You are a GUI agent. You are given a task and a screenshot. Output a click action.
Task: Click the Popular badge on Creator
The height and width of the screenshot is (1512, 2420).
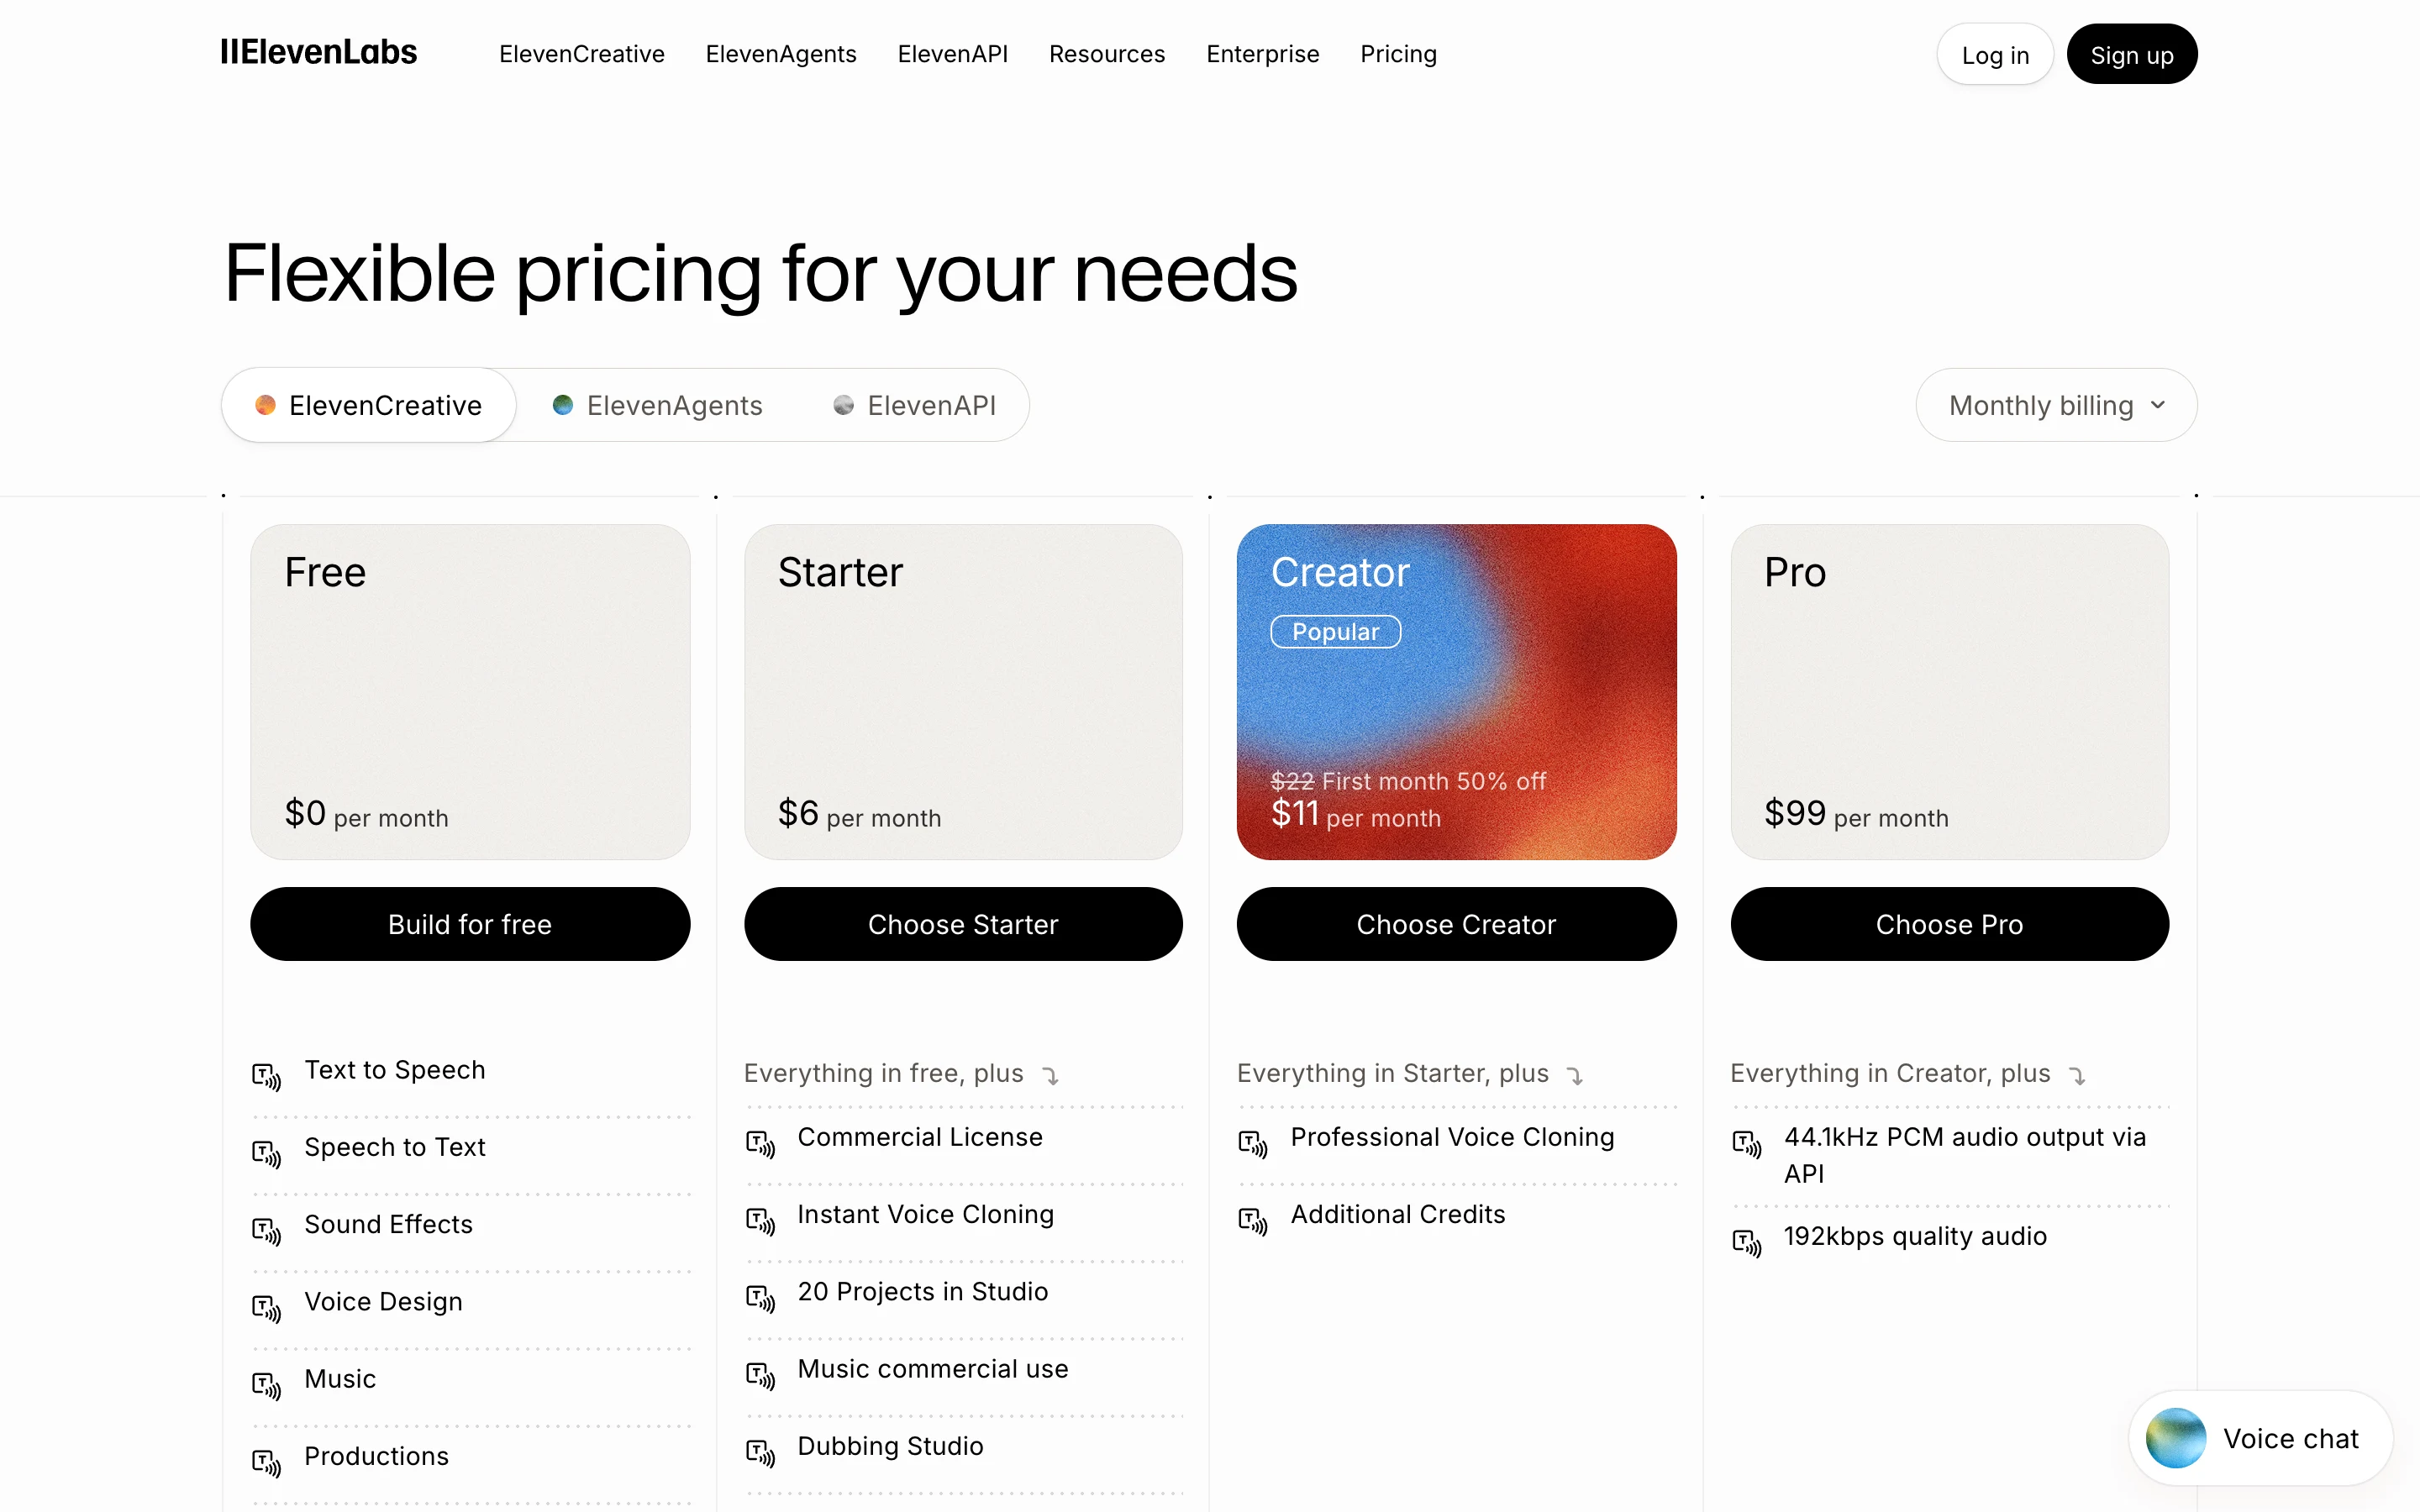[x=1335, y=632]
